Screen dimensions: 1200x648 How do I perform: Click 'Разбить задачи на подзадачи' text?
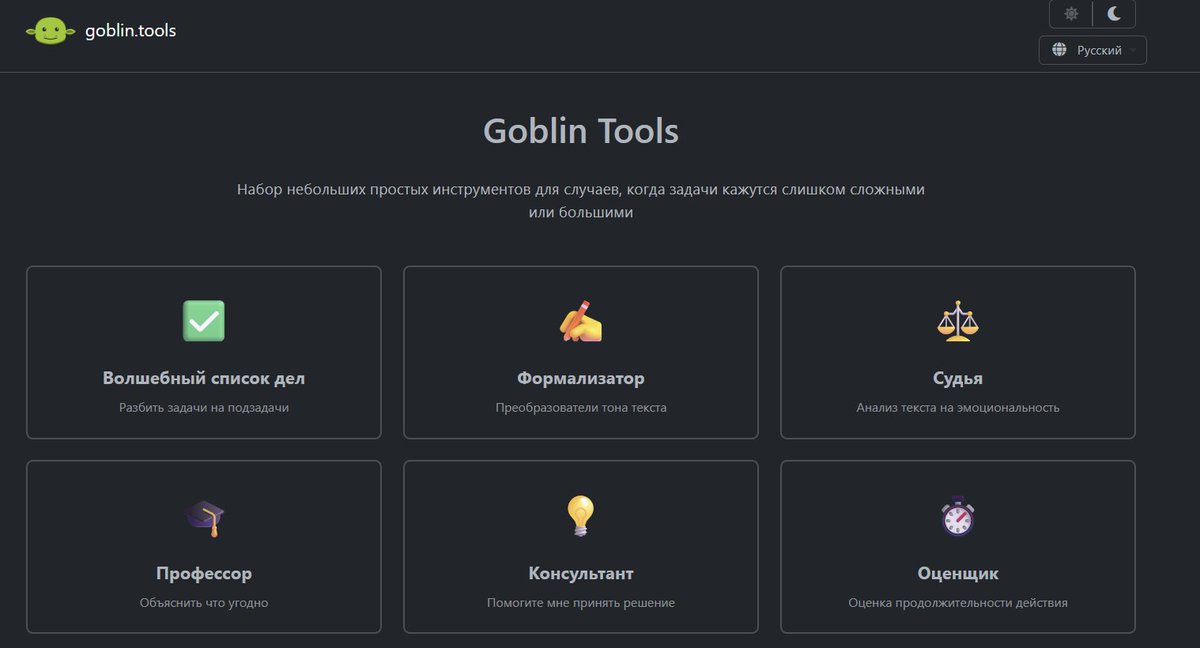204,408
